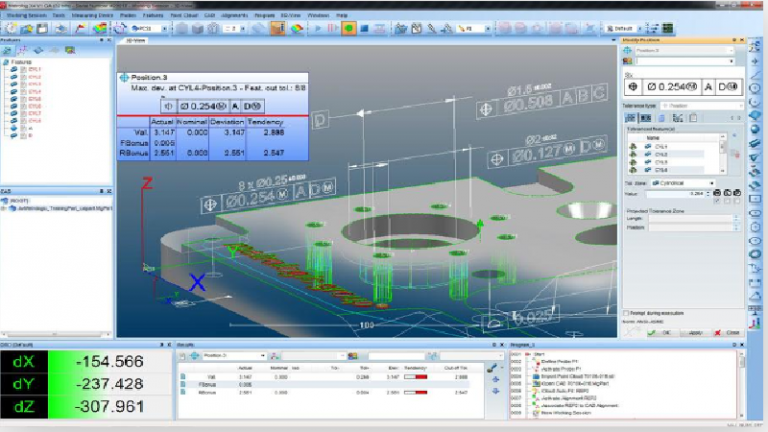Expand the Features root tree node
This screenshot has width=768, height=432.
pyautogui.click(x=5, y=62)
